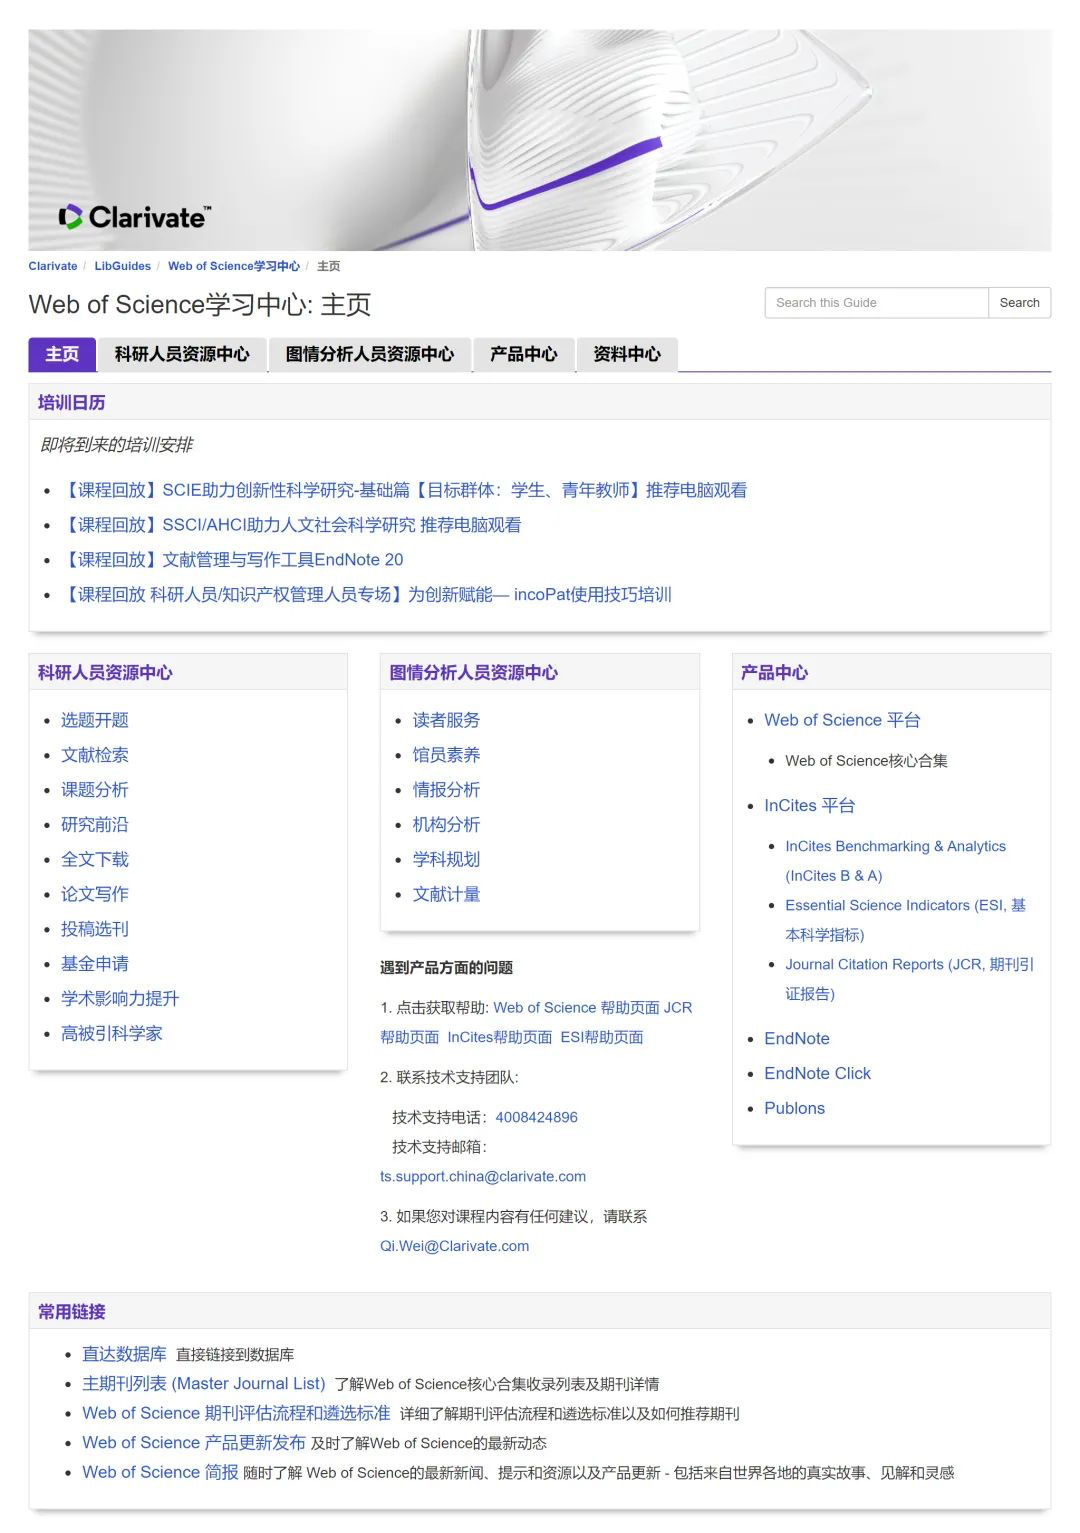Click the 培训日历 section heading

pyautogui.click(x=72, y=403)
